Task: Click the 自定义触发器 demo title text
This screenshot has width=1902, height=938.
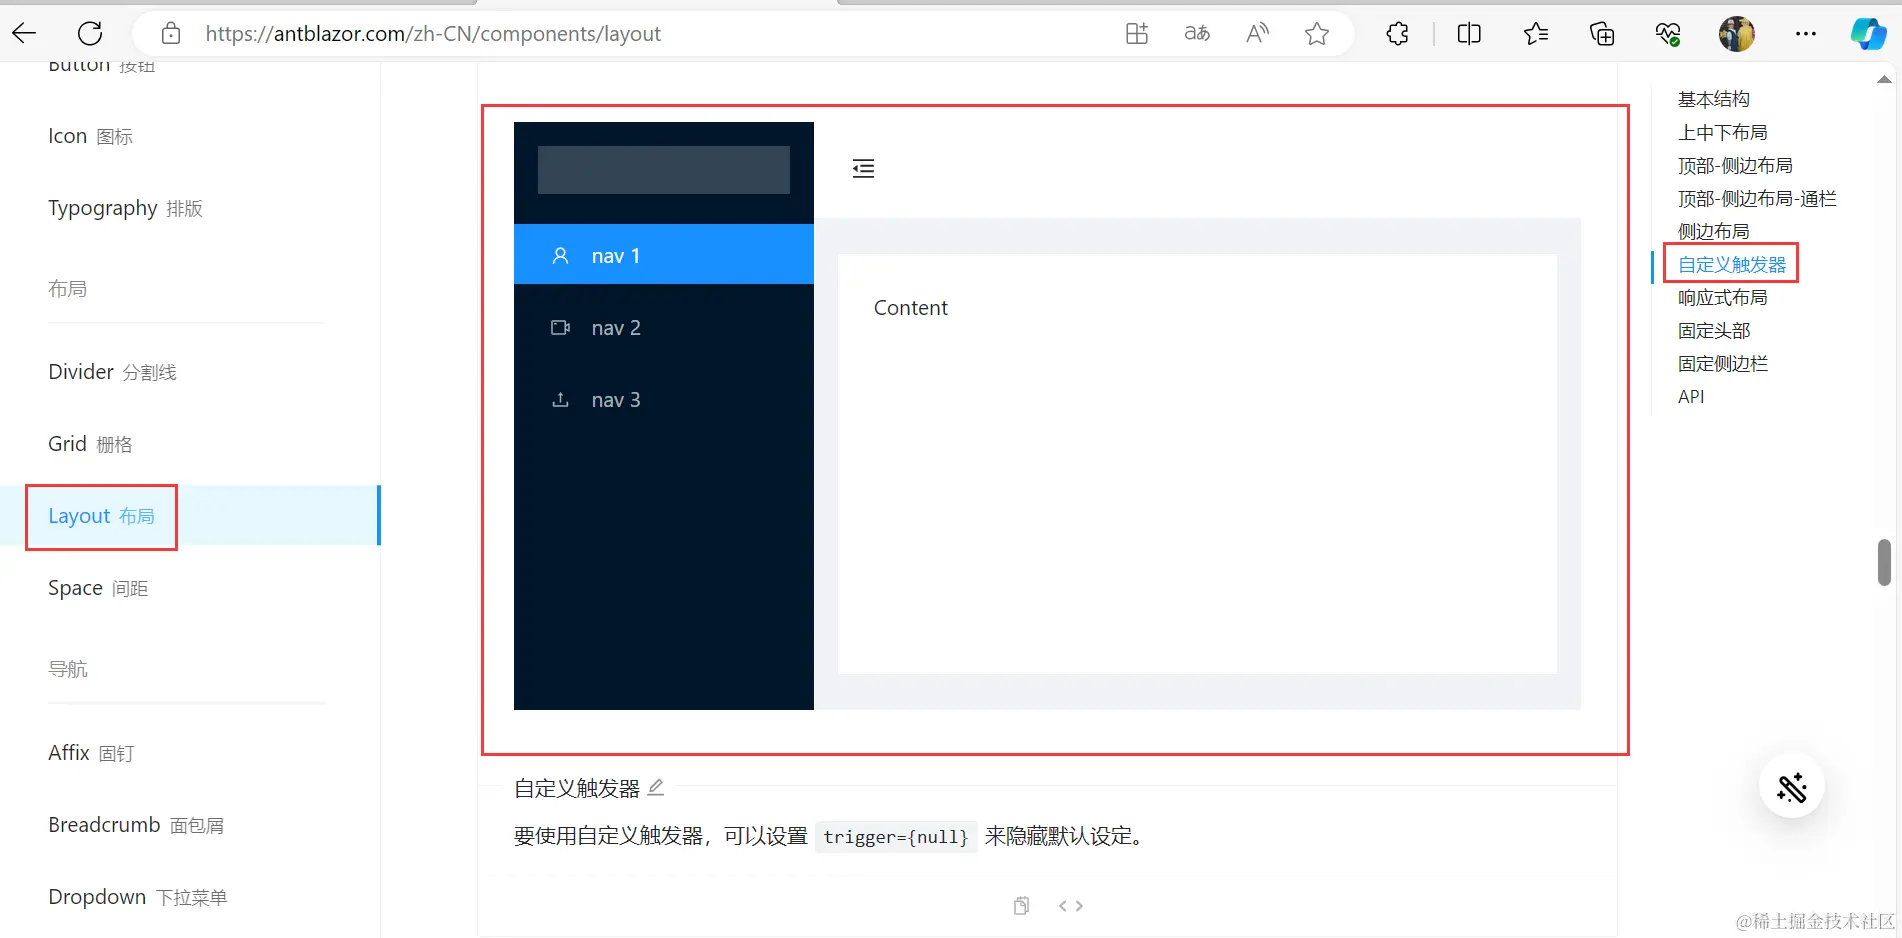Action: pyautogui.click(x=577, y=788)
